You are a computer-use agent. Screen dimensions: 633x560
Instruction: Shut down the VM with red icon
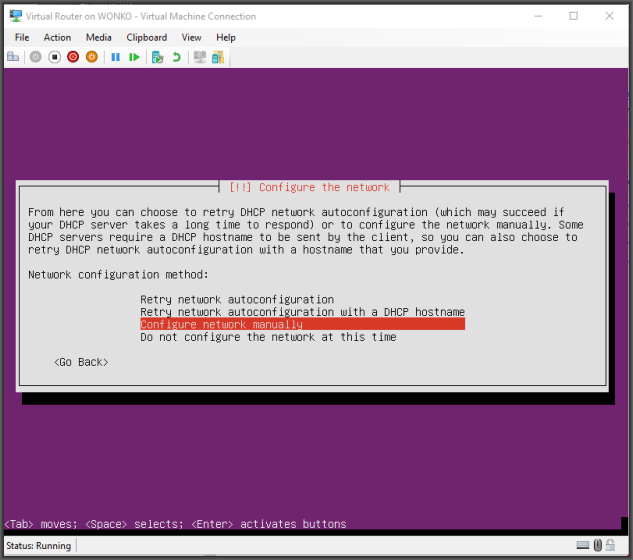(x=73, y=57)
